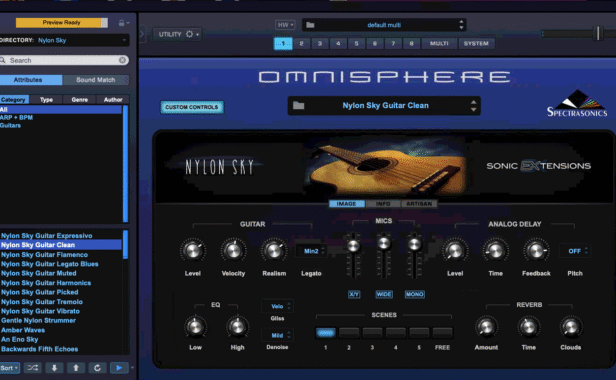Click the lock icon beside Preview Ready

pos(122,23)
